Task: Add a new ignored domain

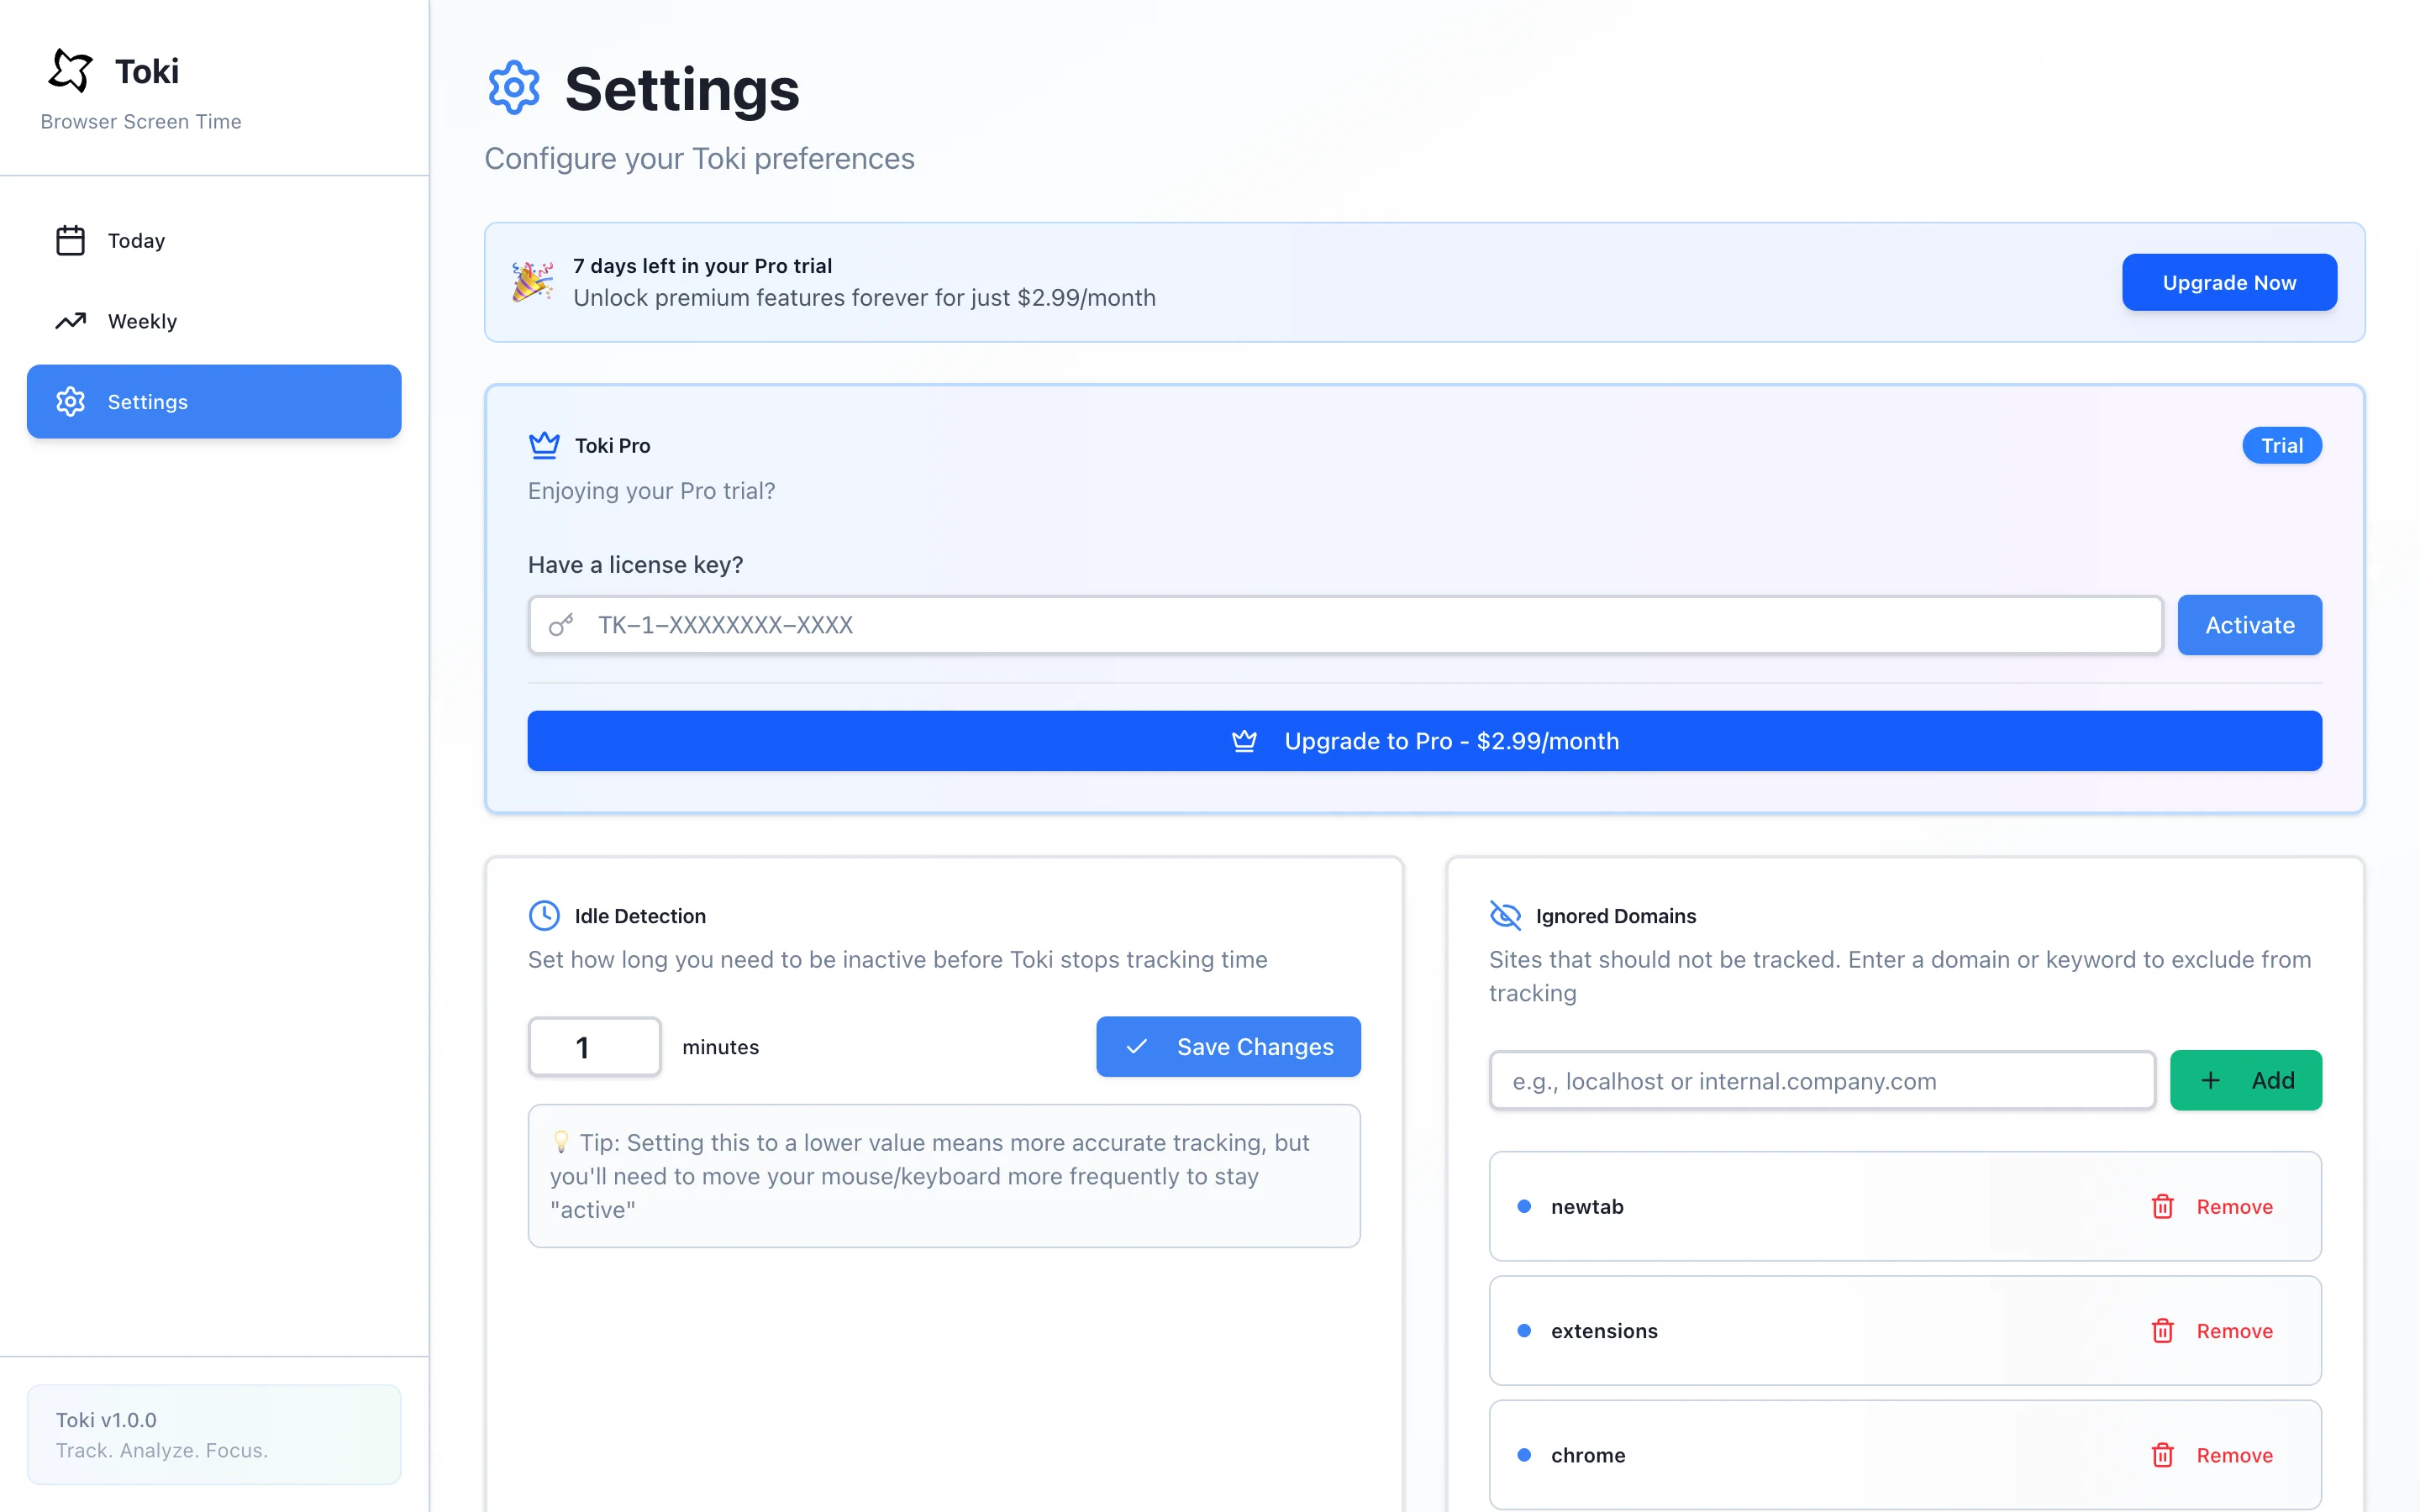Action: 2245,1080
